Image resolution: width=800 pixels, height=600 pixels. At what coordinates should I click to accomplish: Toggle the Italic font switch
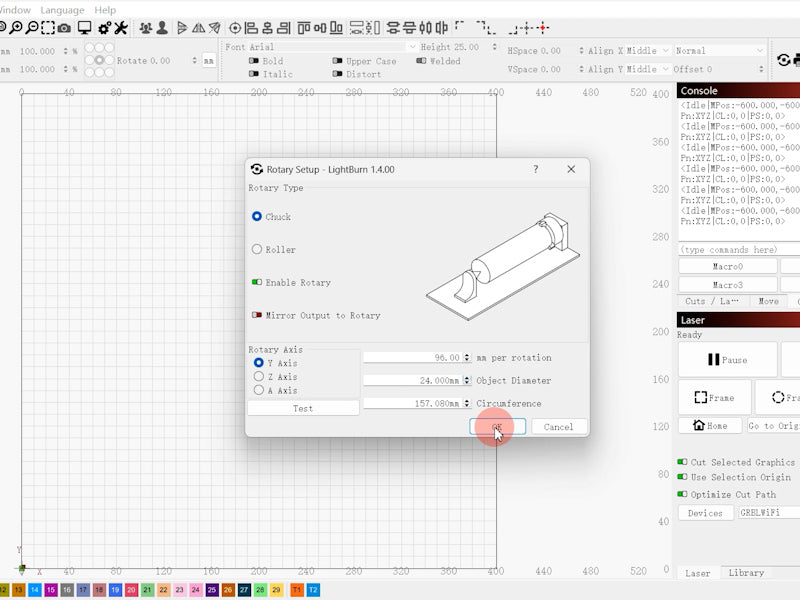[x=254, y=73]
